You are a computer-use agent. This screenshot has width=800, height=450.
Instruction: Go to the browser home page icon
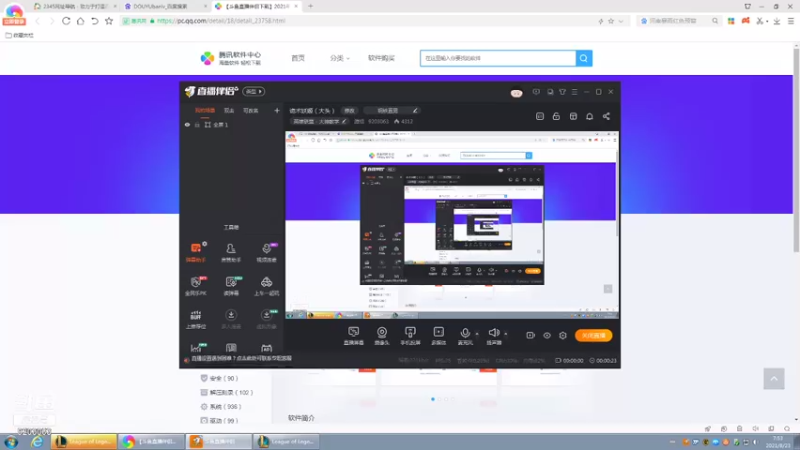(x=80, y=21)
